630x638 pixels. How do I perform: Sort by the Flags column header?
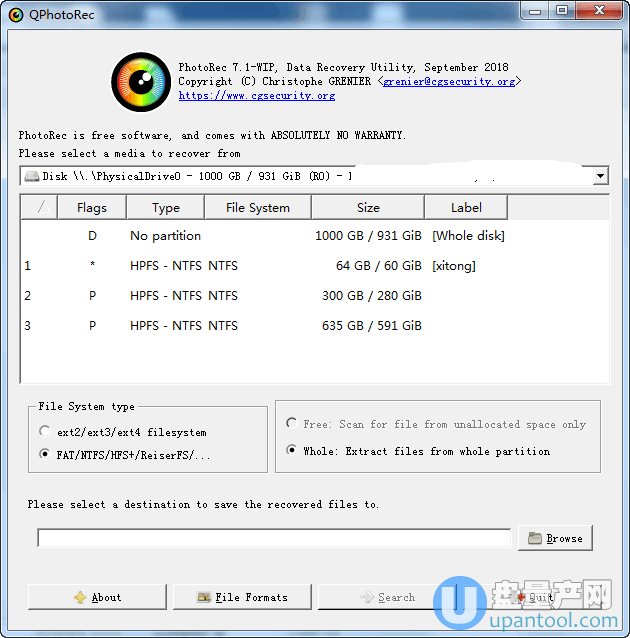click(x=92, y=208)
